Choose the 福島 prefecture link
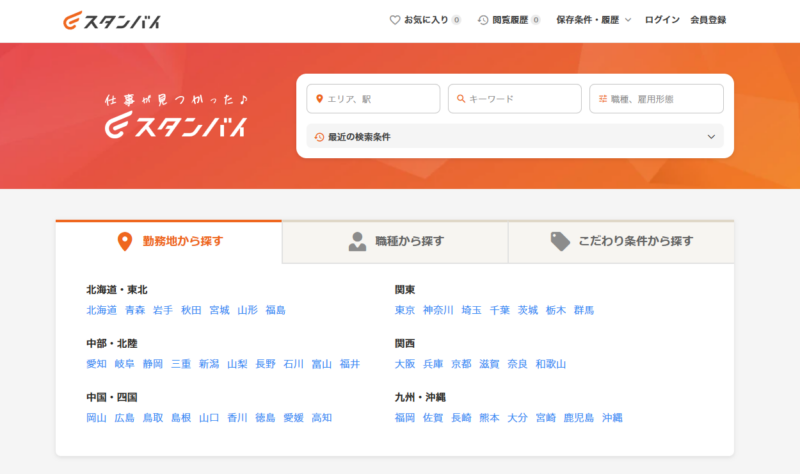This screenshot has width=800, height=474. (276, 310)
